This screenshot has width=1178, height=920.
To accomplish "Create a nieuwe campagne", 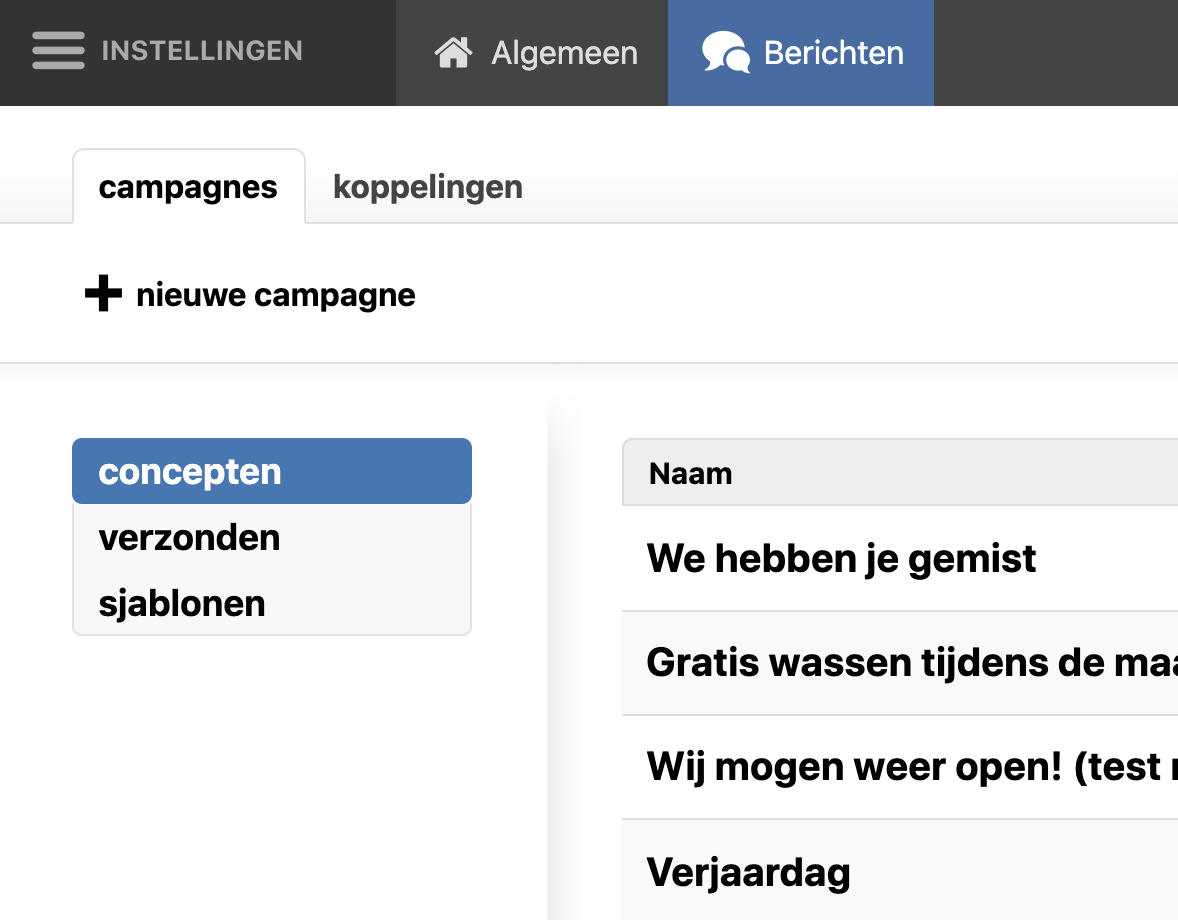I will click(x=275, y=295).
